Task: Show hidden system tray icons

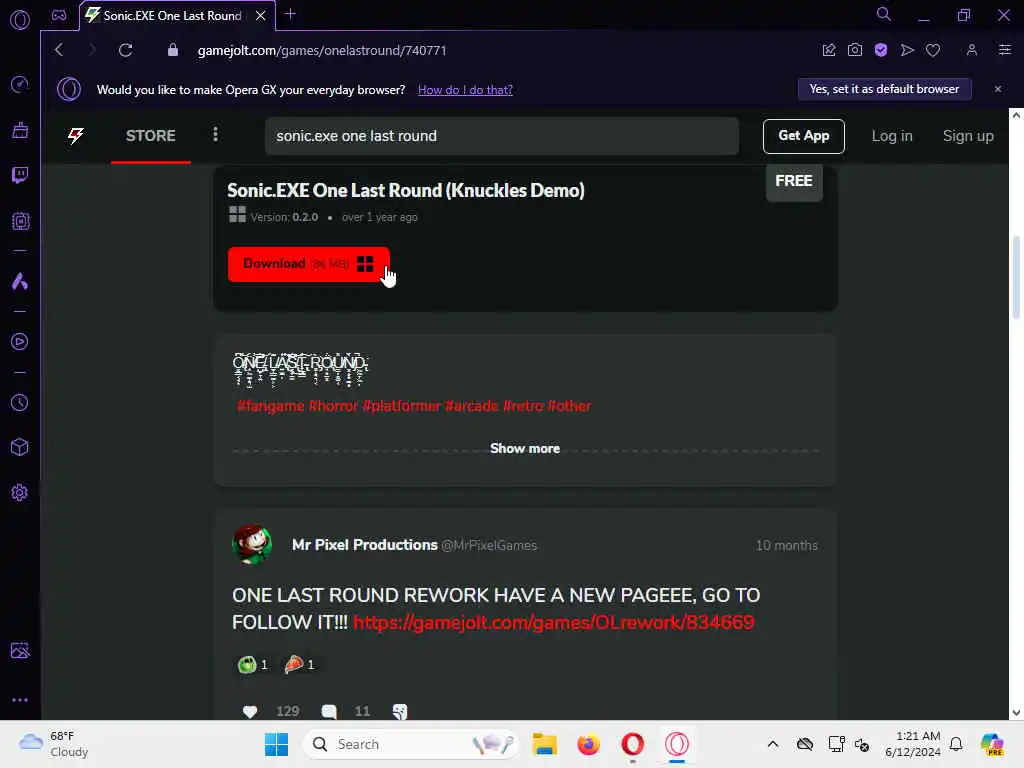Action: (x=773, y=744)
